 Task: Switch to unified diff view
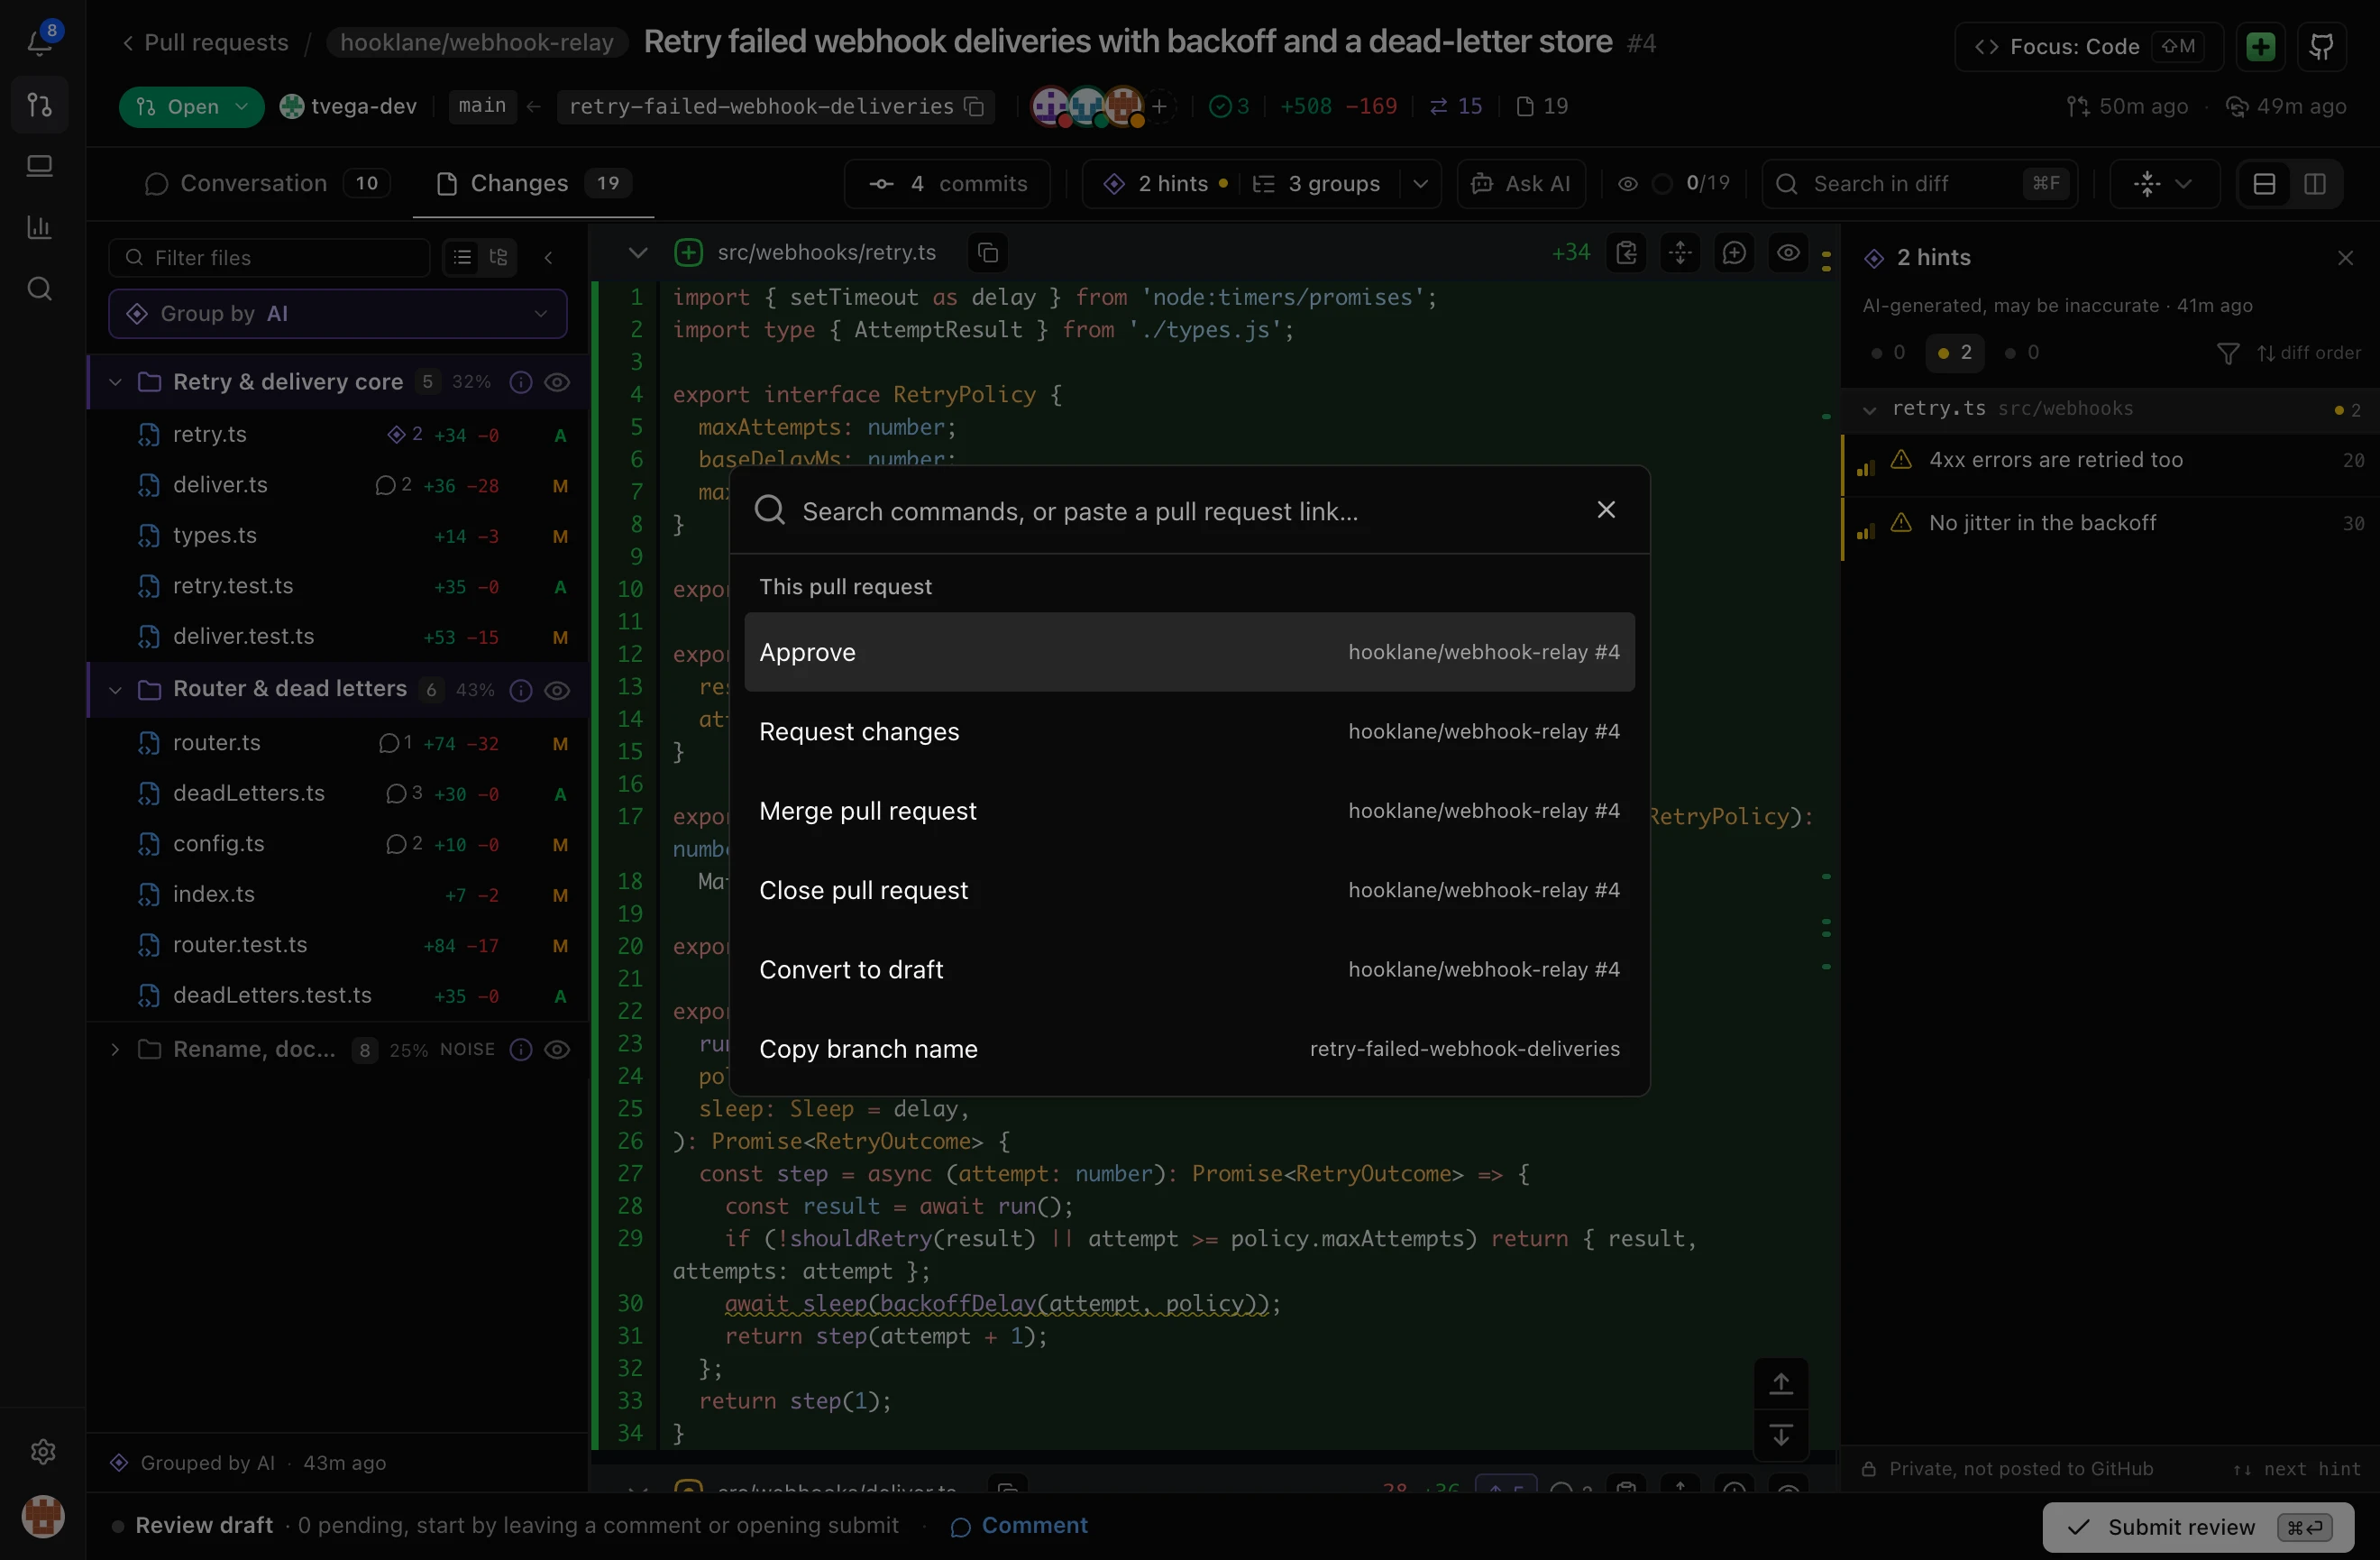(x=2264, y=184)
